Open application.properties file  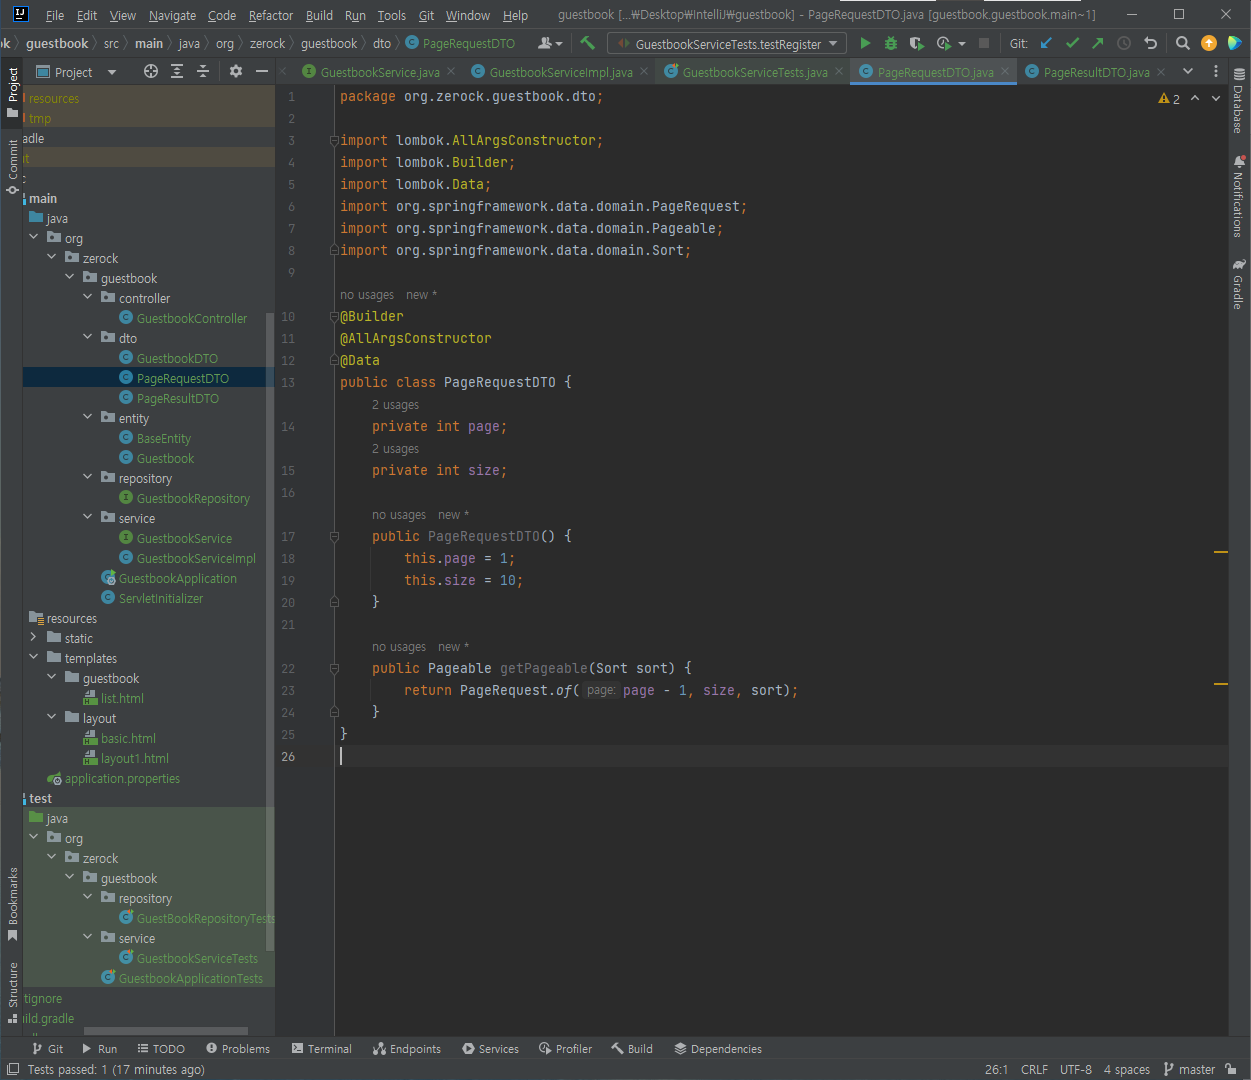(122, 778)
